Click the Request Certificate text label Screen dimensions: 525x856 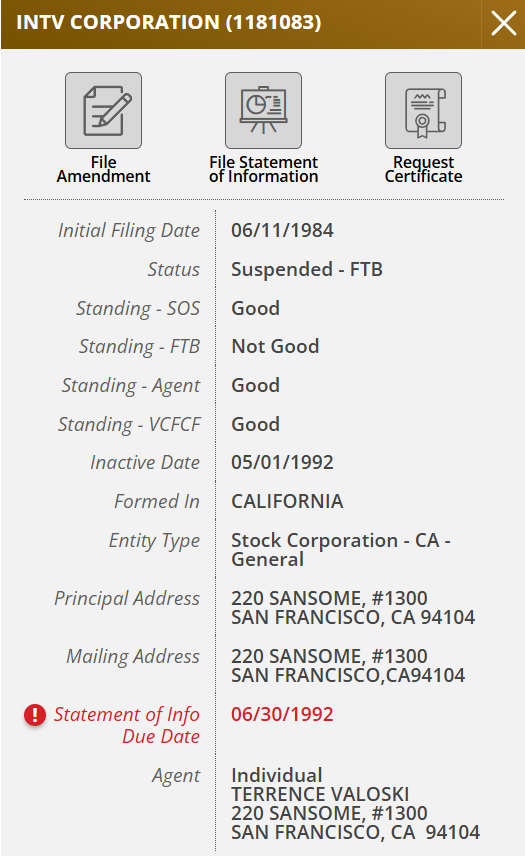[423, 169]
